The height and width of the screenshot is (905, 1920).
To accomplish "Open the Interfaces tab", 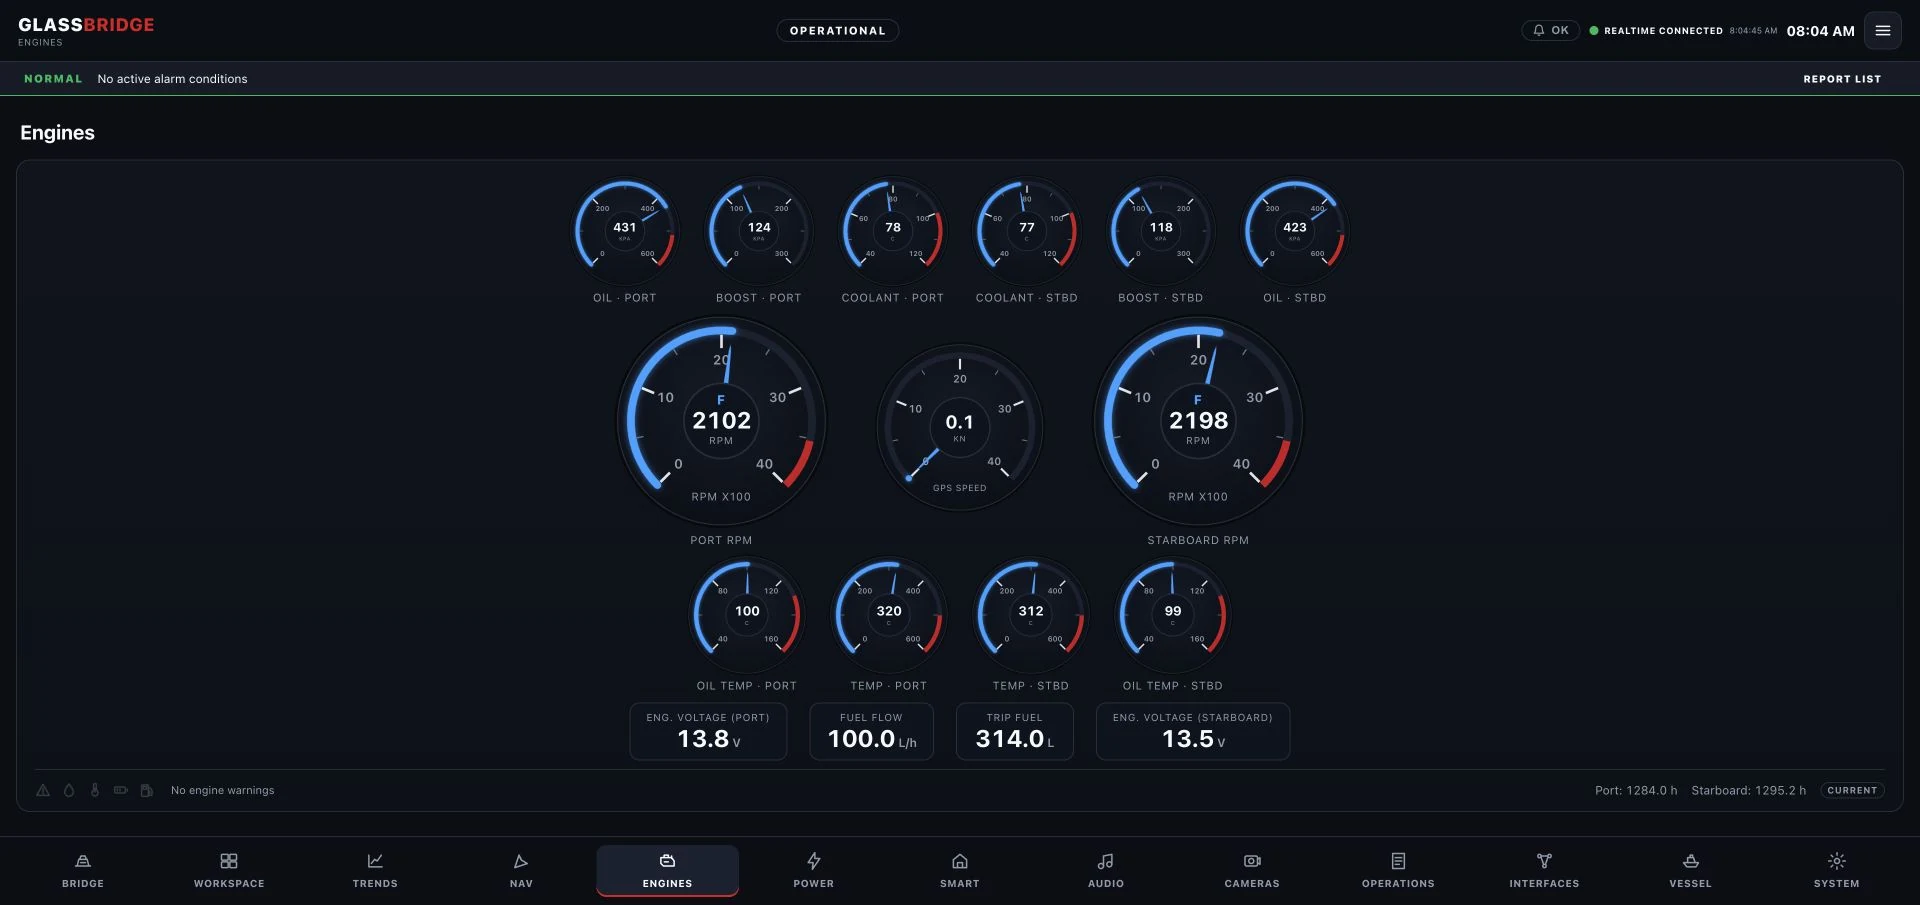I will tap(1544, 870).
